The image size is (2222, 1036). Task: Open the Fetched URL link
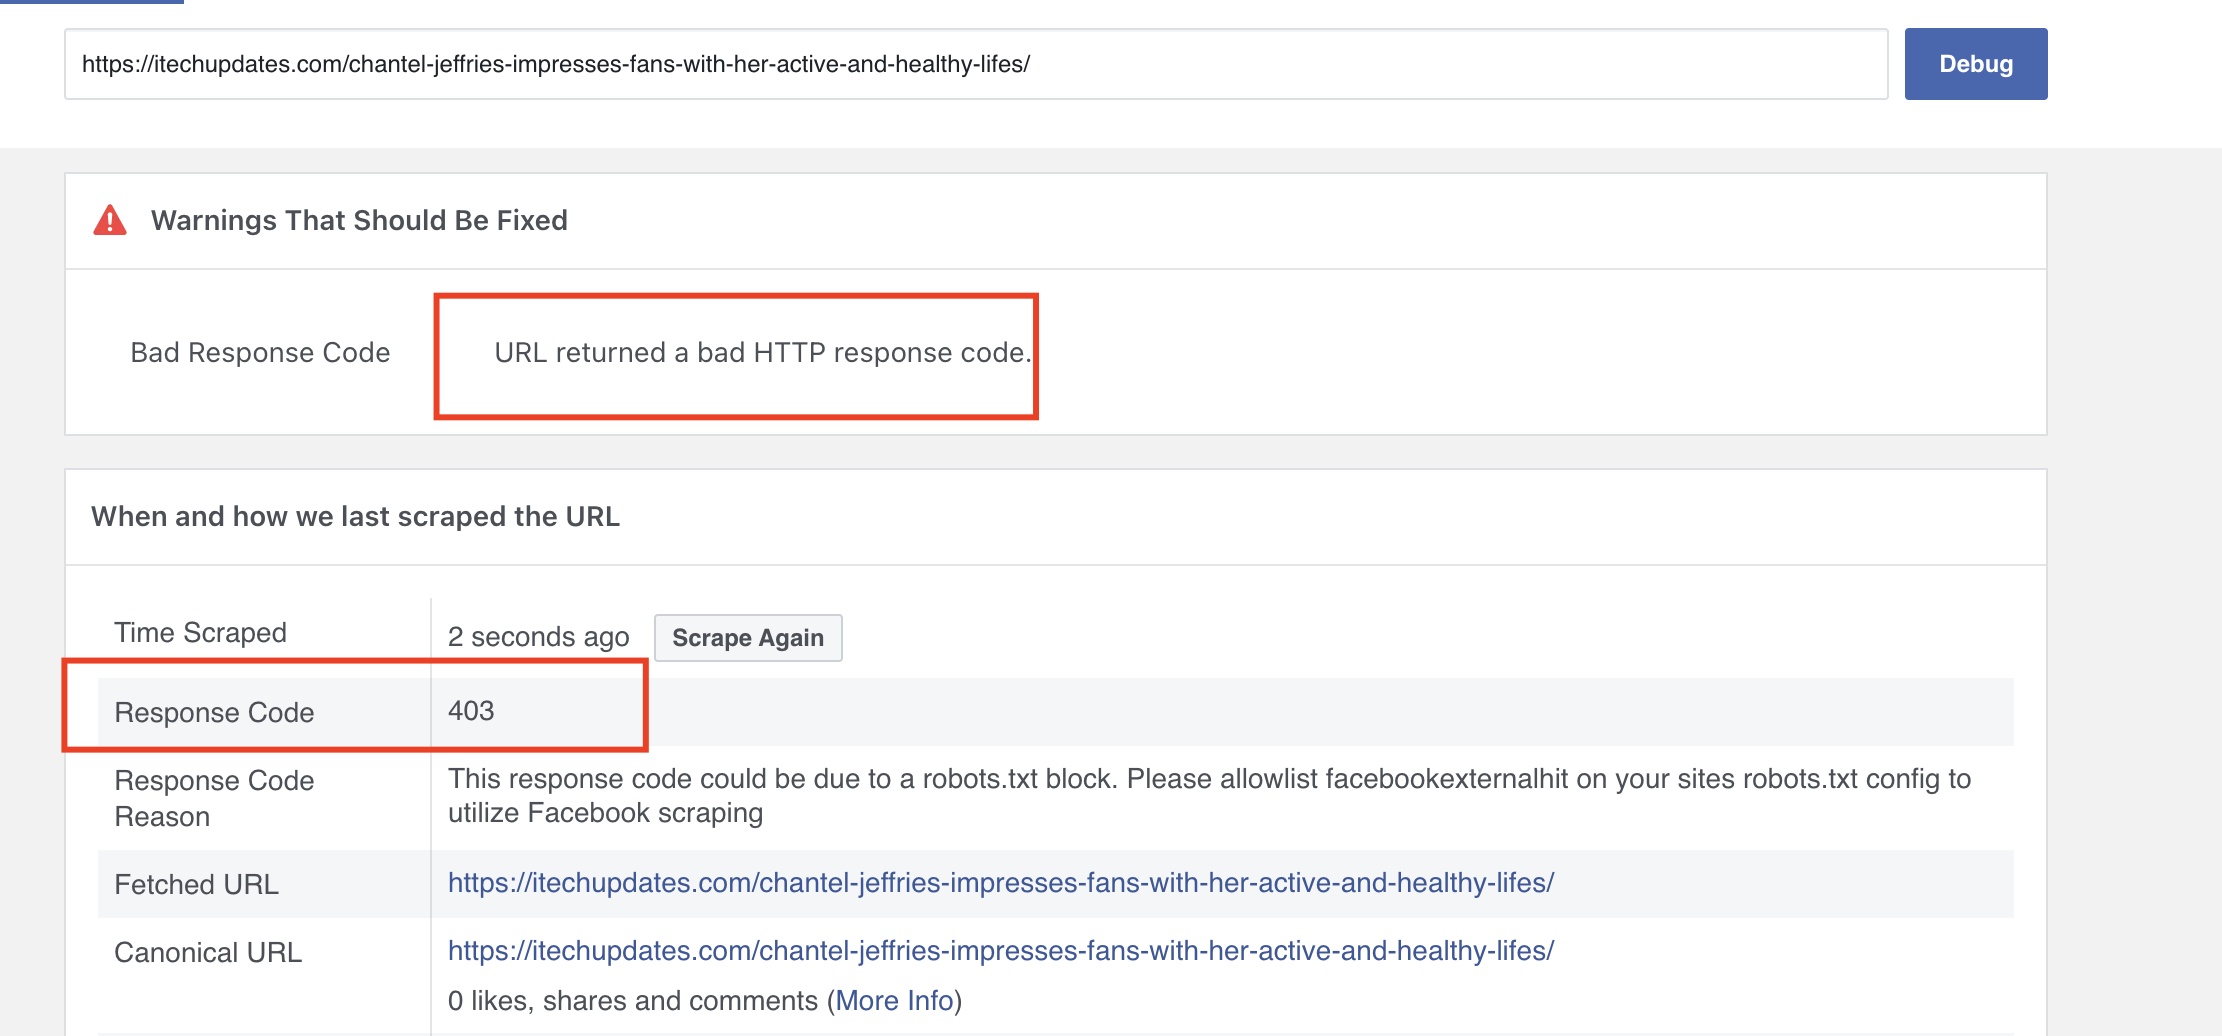pos(1000,883)
